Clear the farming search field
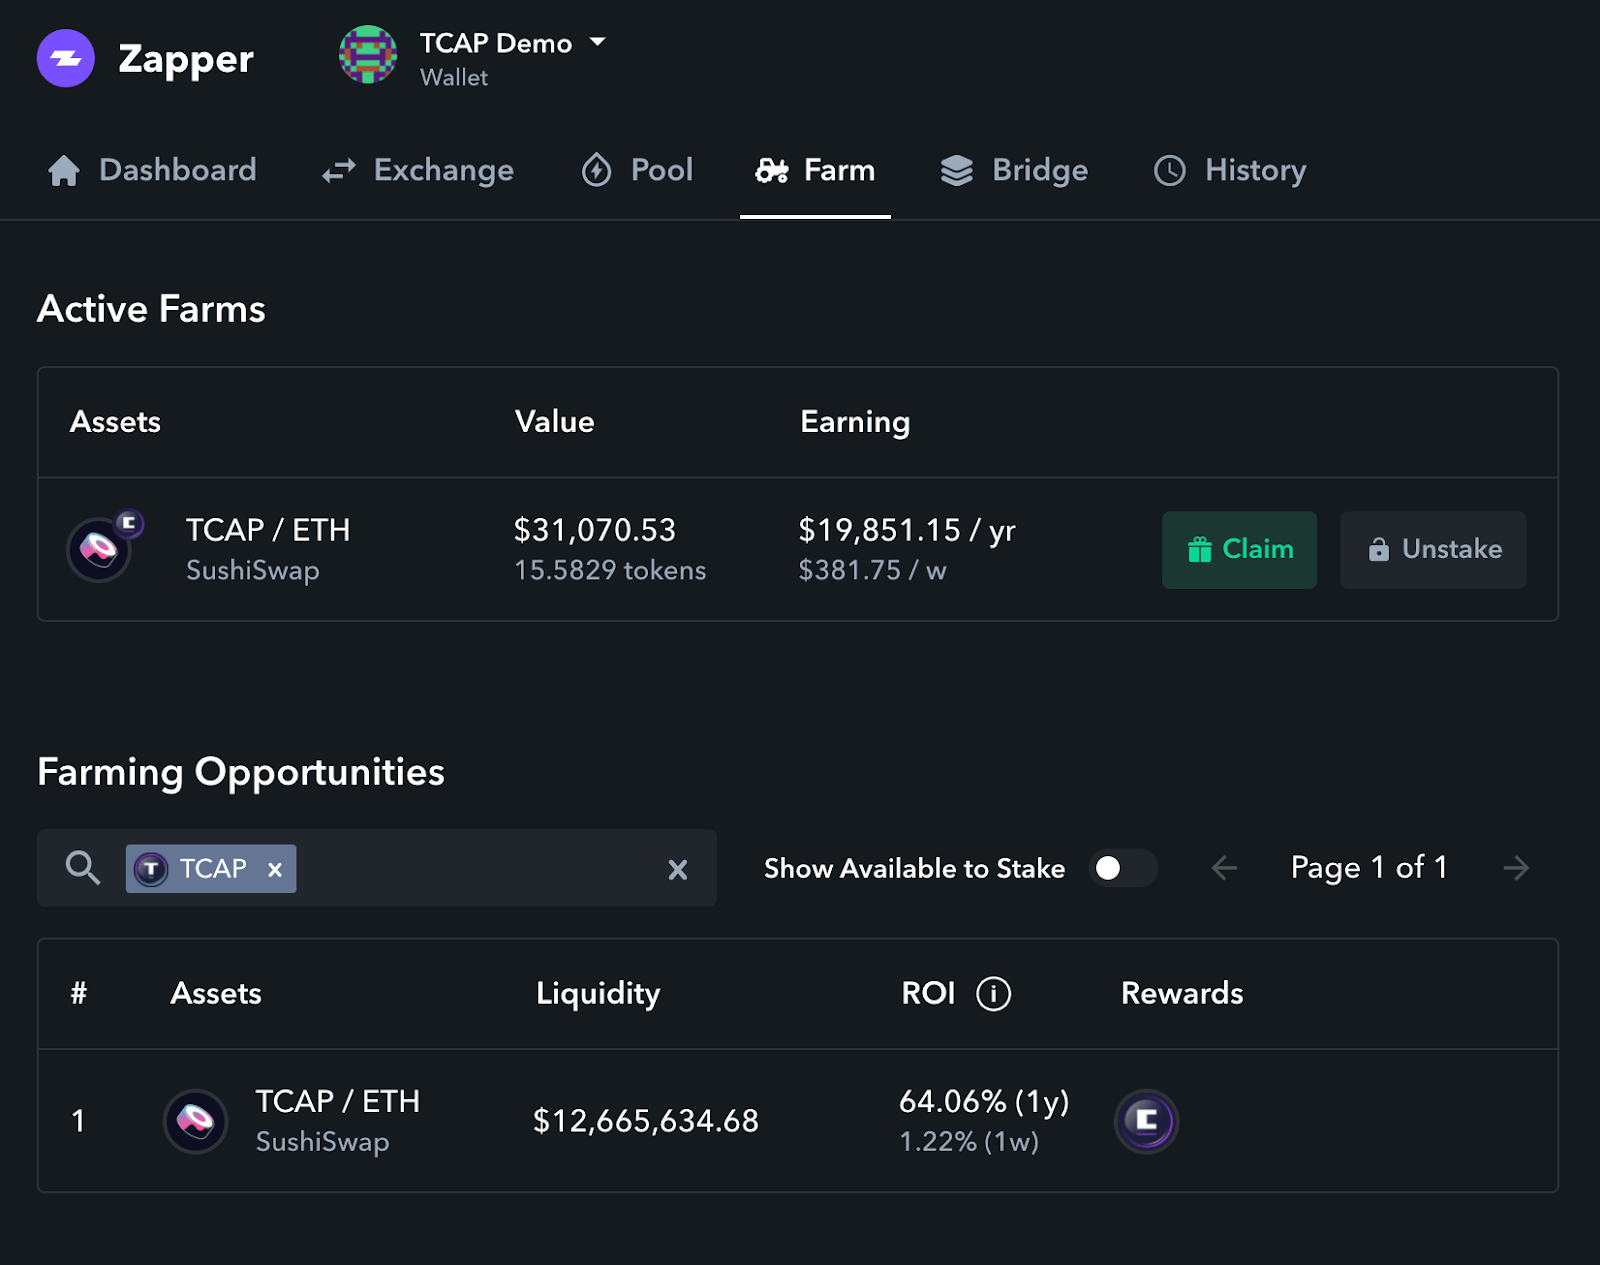The image size is (1600, 1265). [677, 870]
